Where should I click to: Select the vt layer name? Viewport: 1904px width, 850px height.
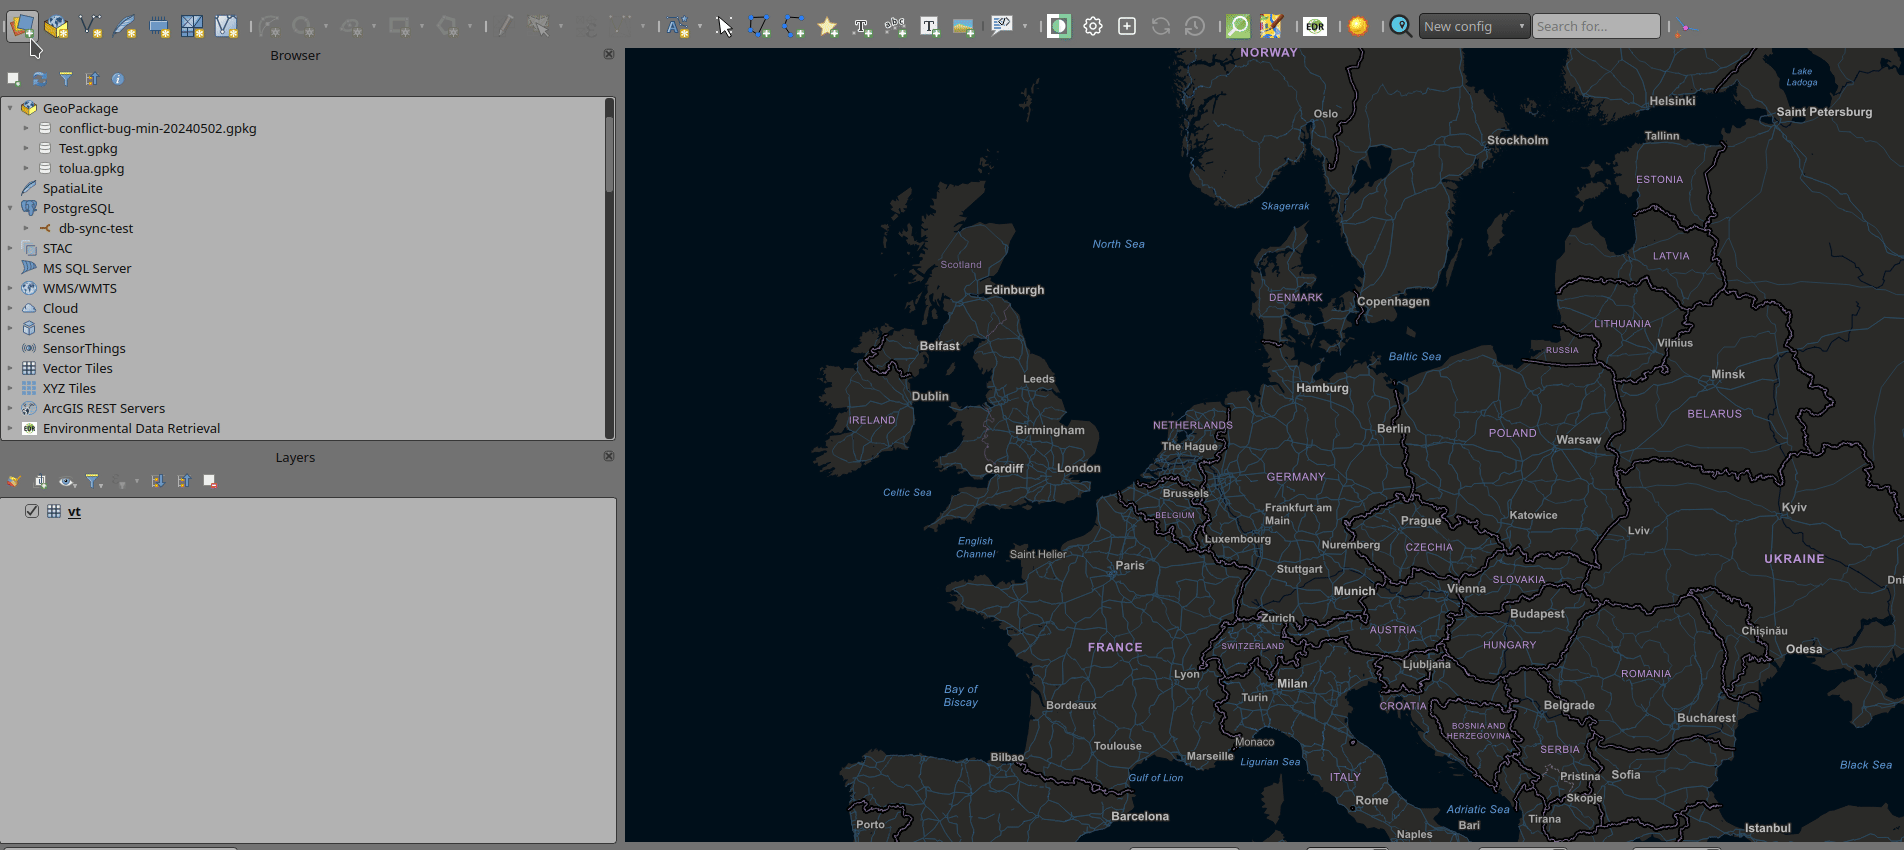(74, 511)
